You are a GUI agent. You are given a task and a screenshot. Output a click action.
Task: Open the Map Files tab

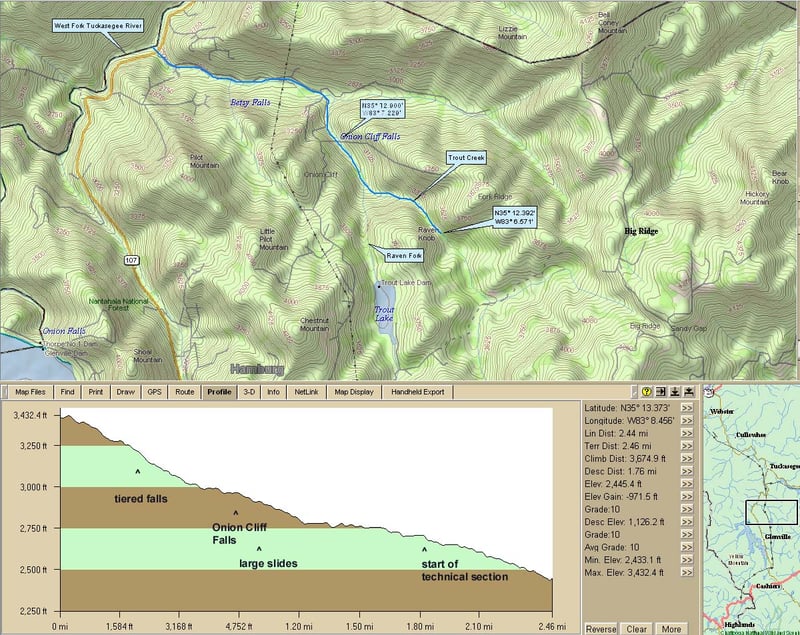[x=30, y=392]
